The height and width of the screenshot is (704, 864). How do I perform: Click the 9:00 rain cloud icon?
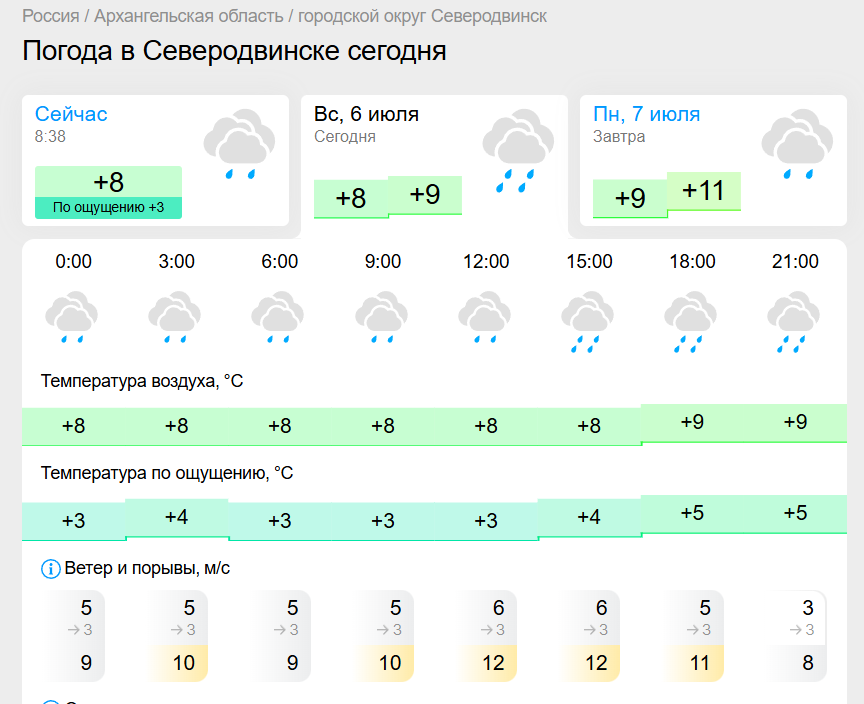pos(381,317)
